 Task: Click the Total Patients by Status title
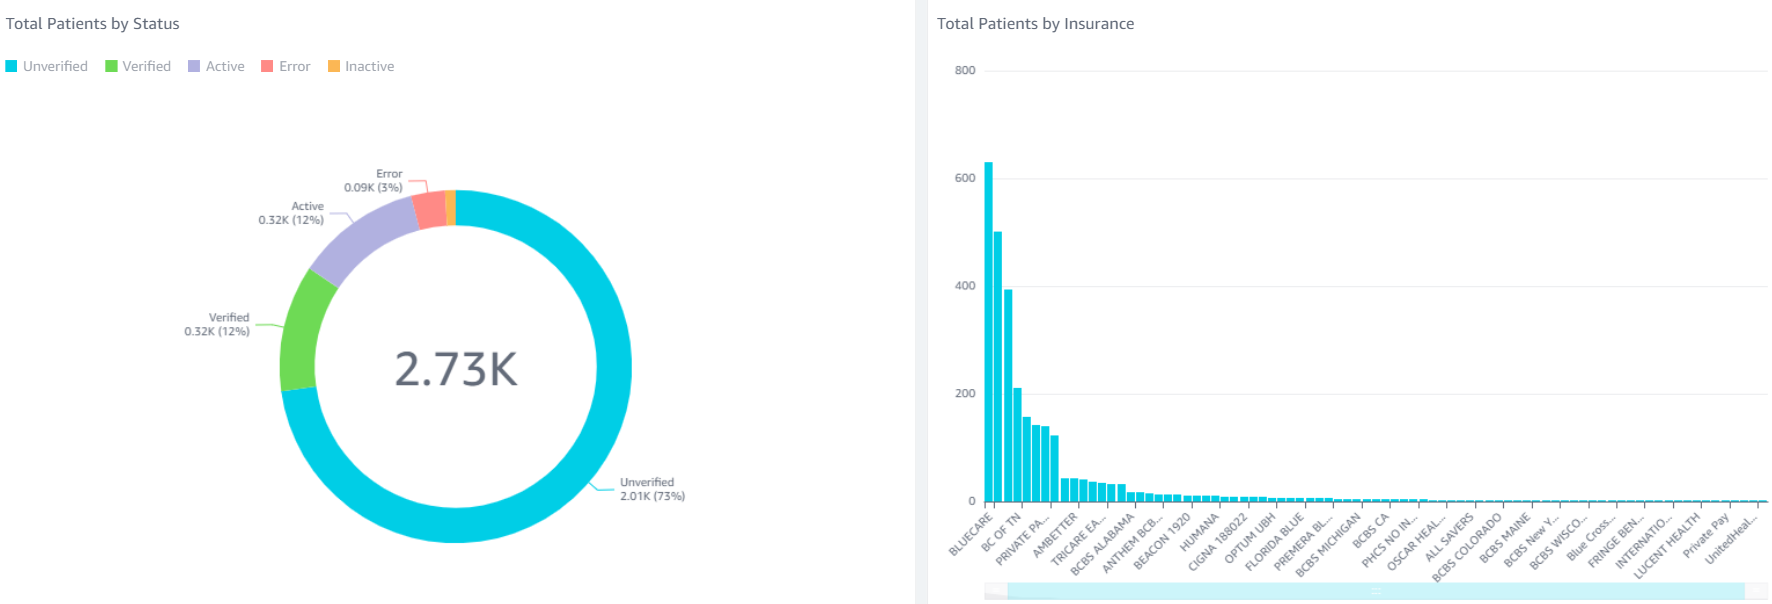[93, 24]
